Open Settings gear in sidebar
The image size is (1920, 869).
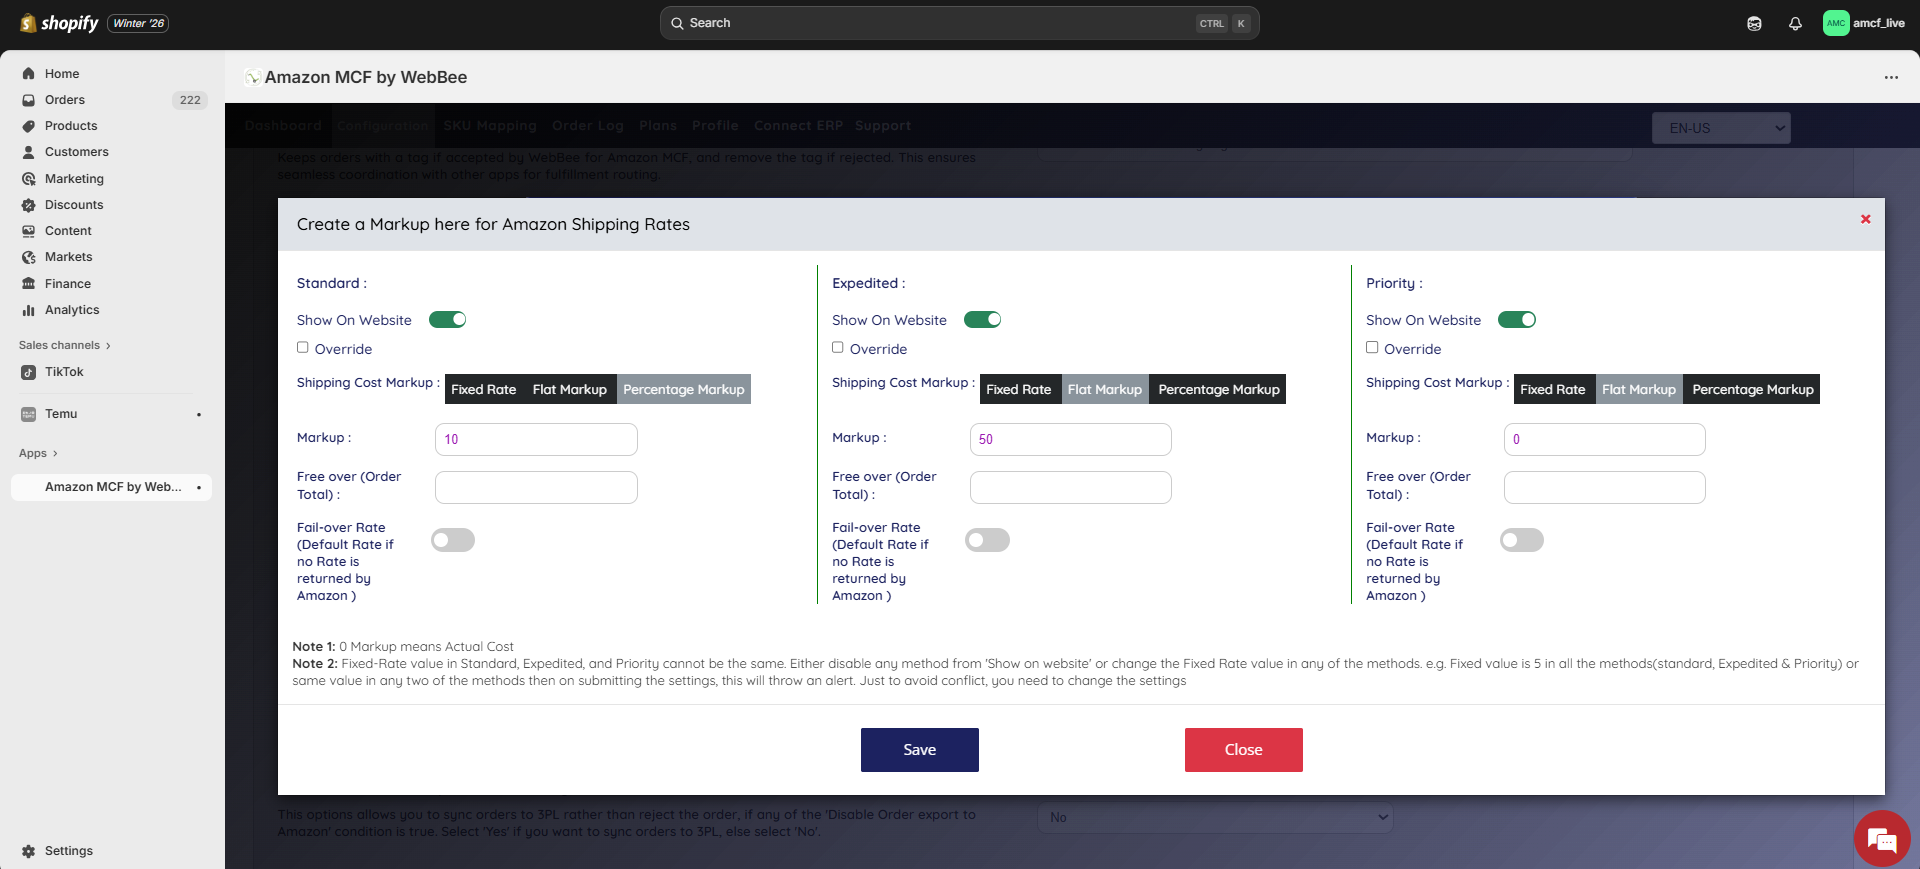pyautogui.click(x=29, y=851)
